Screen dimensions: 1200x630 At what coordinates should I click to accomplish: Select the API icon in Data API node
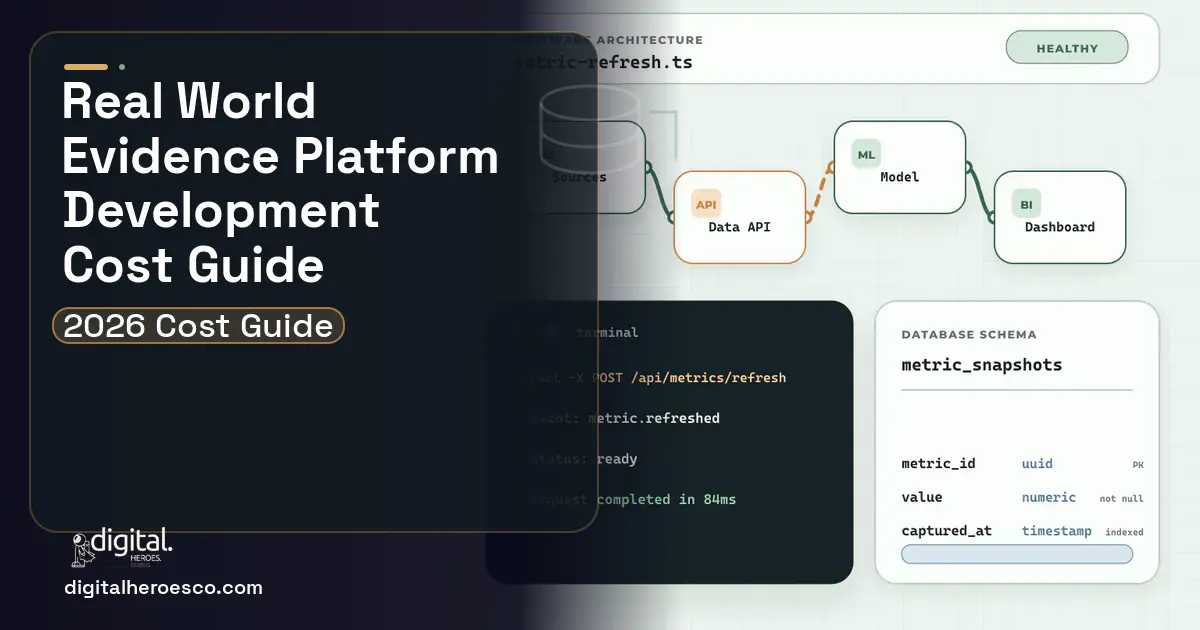(706, 204)
